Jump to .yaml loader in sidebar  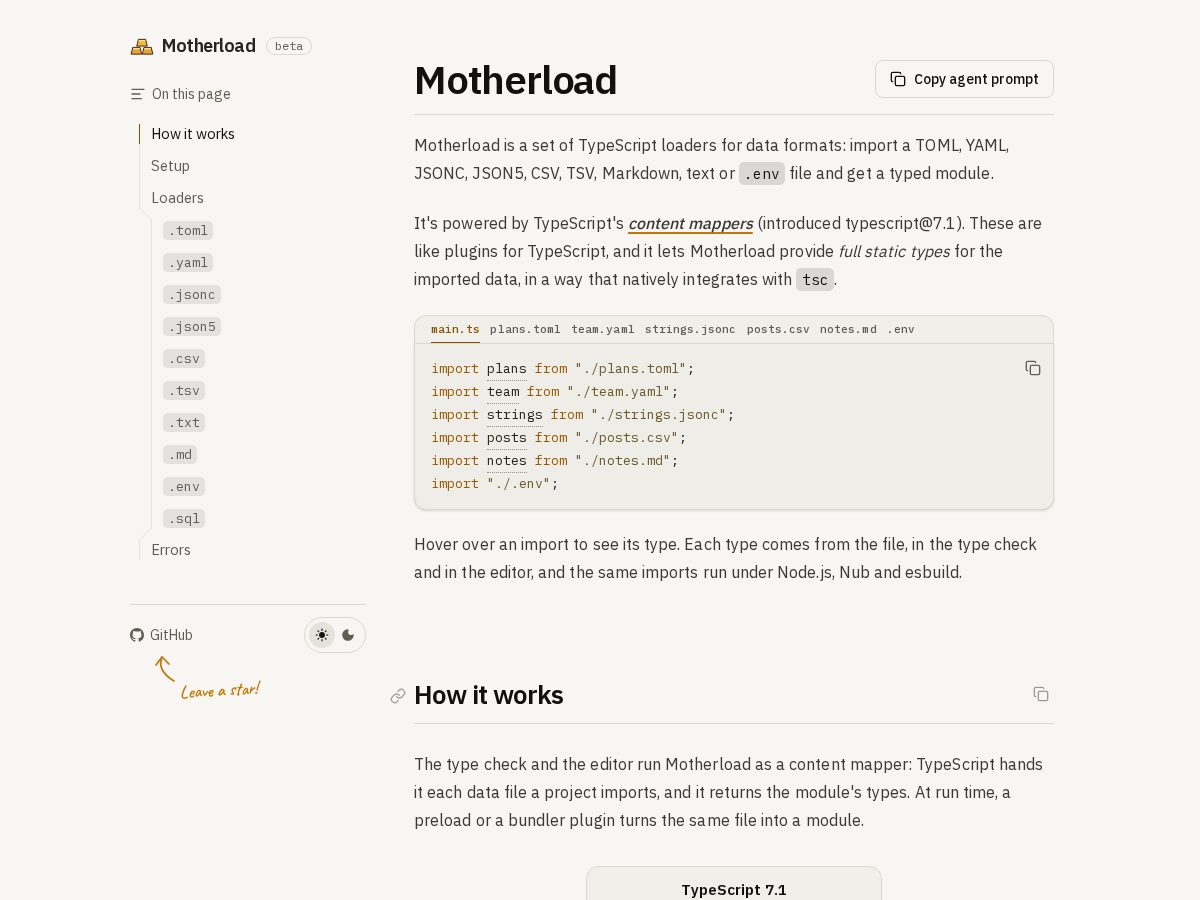(188, 262)
